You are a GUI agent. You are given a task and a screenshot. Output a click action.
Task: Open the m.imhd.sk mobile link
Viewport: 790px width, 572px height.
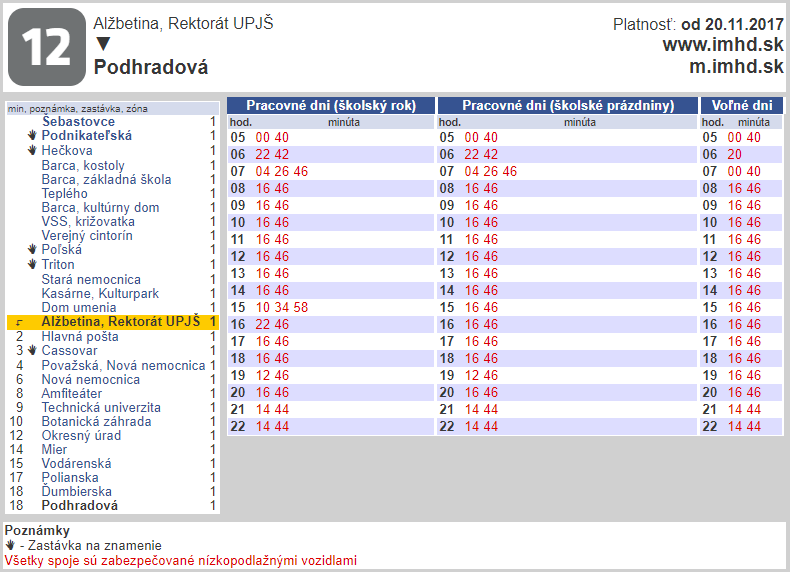736,66
